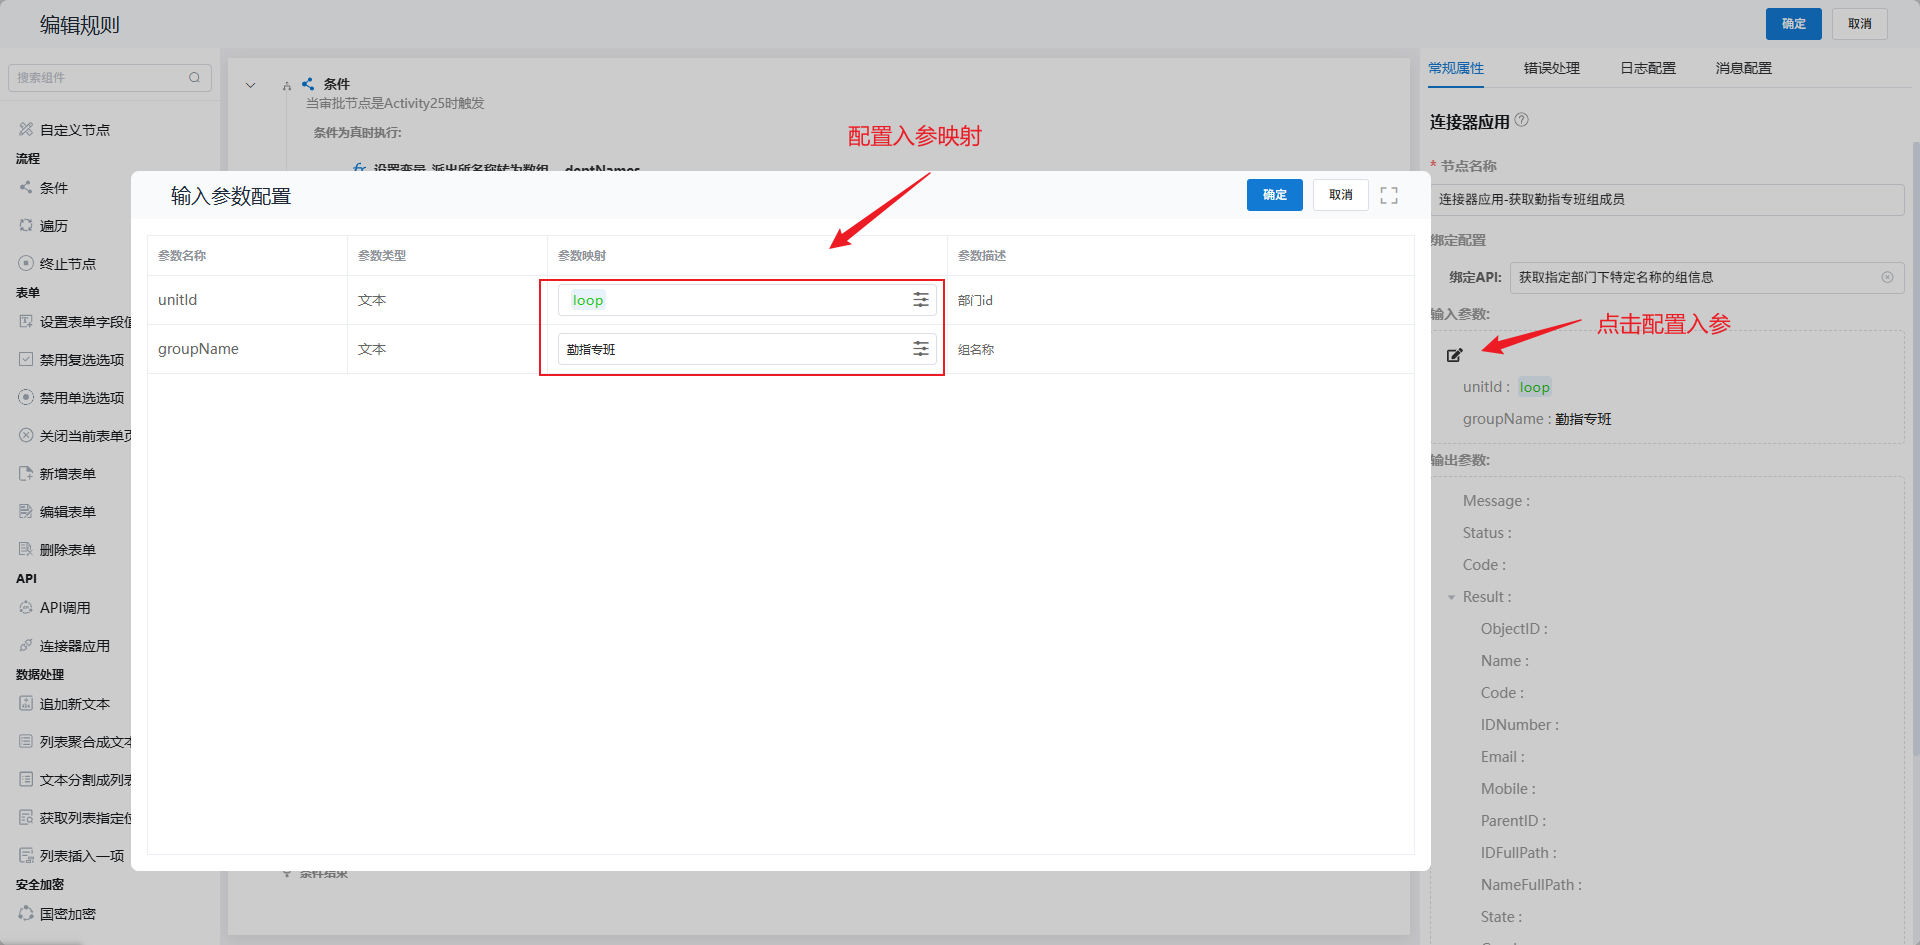Confirm the input parameter dialog with 确定
The height and width of the screenshot is (945, 1920).
click(1274, 195)
